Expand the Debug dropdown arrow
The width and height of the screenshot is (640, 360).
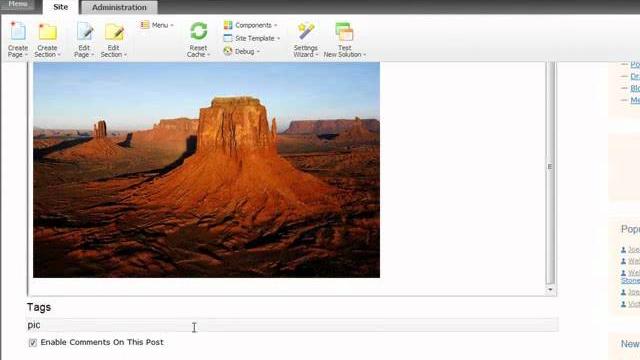[258, 51]
